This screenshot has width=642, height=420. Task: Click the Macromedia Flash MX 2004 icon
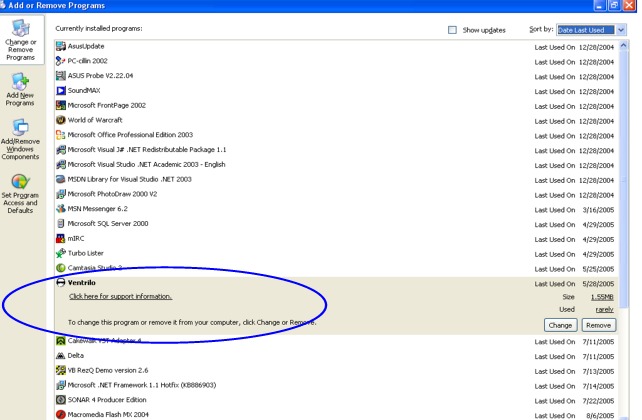[x=61, y=414]
